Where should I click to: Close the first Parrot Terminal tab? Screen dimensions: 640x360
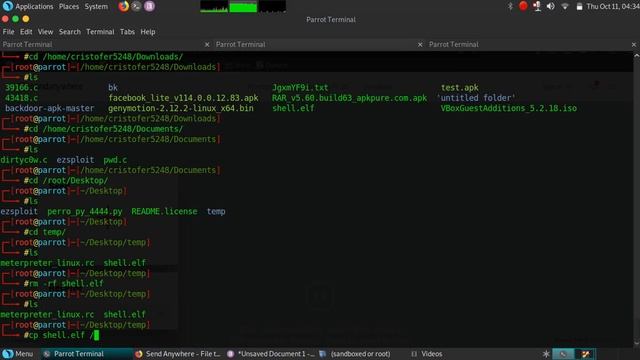pos(207,44)
